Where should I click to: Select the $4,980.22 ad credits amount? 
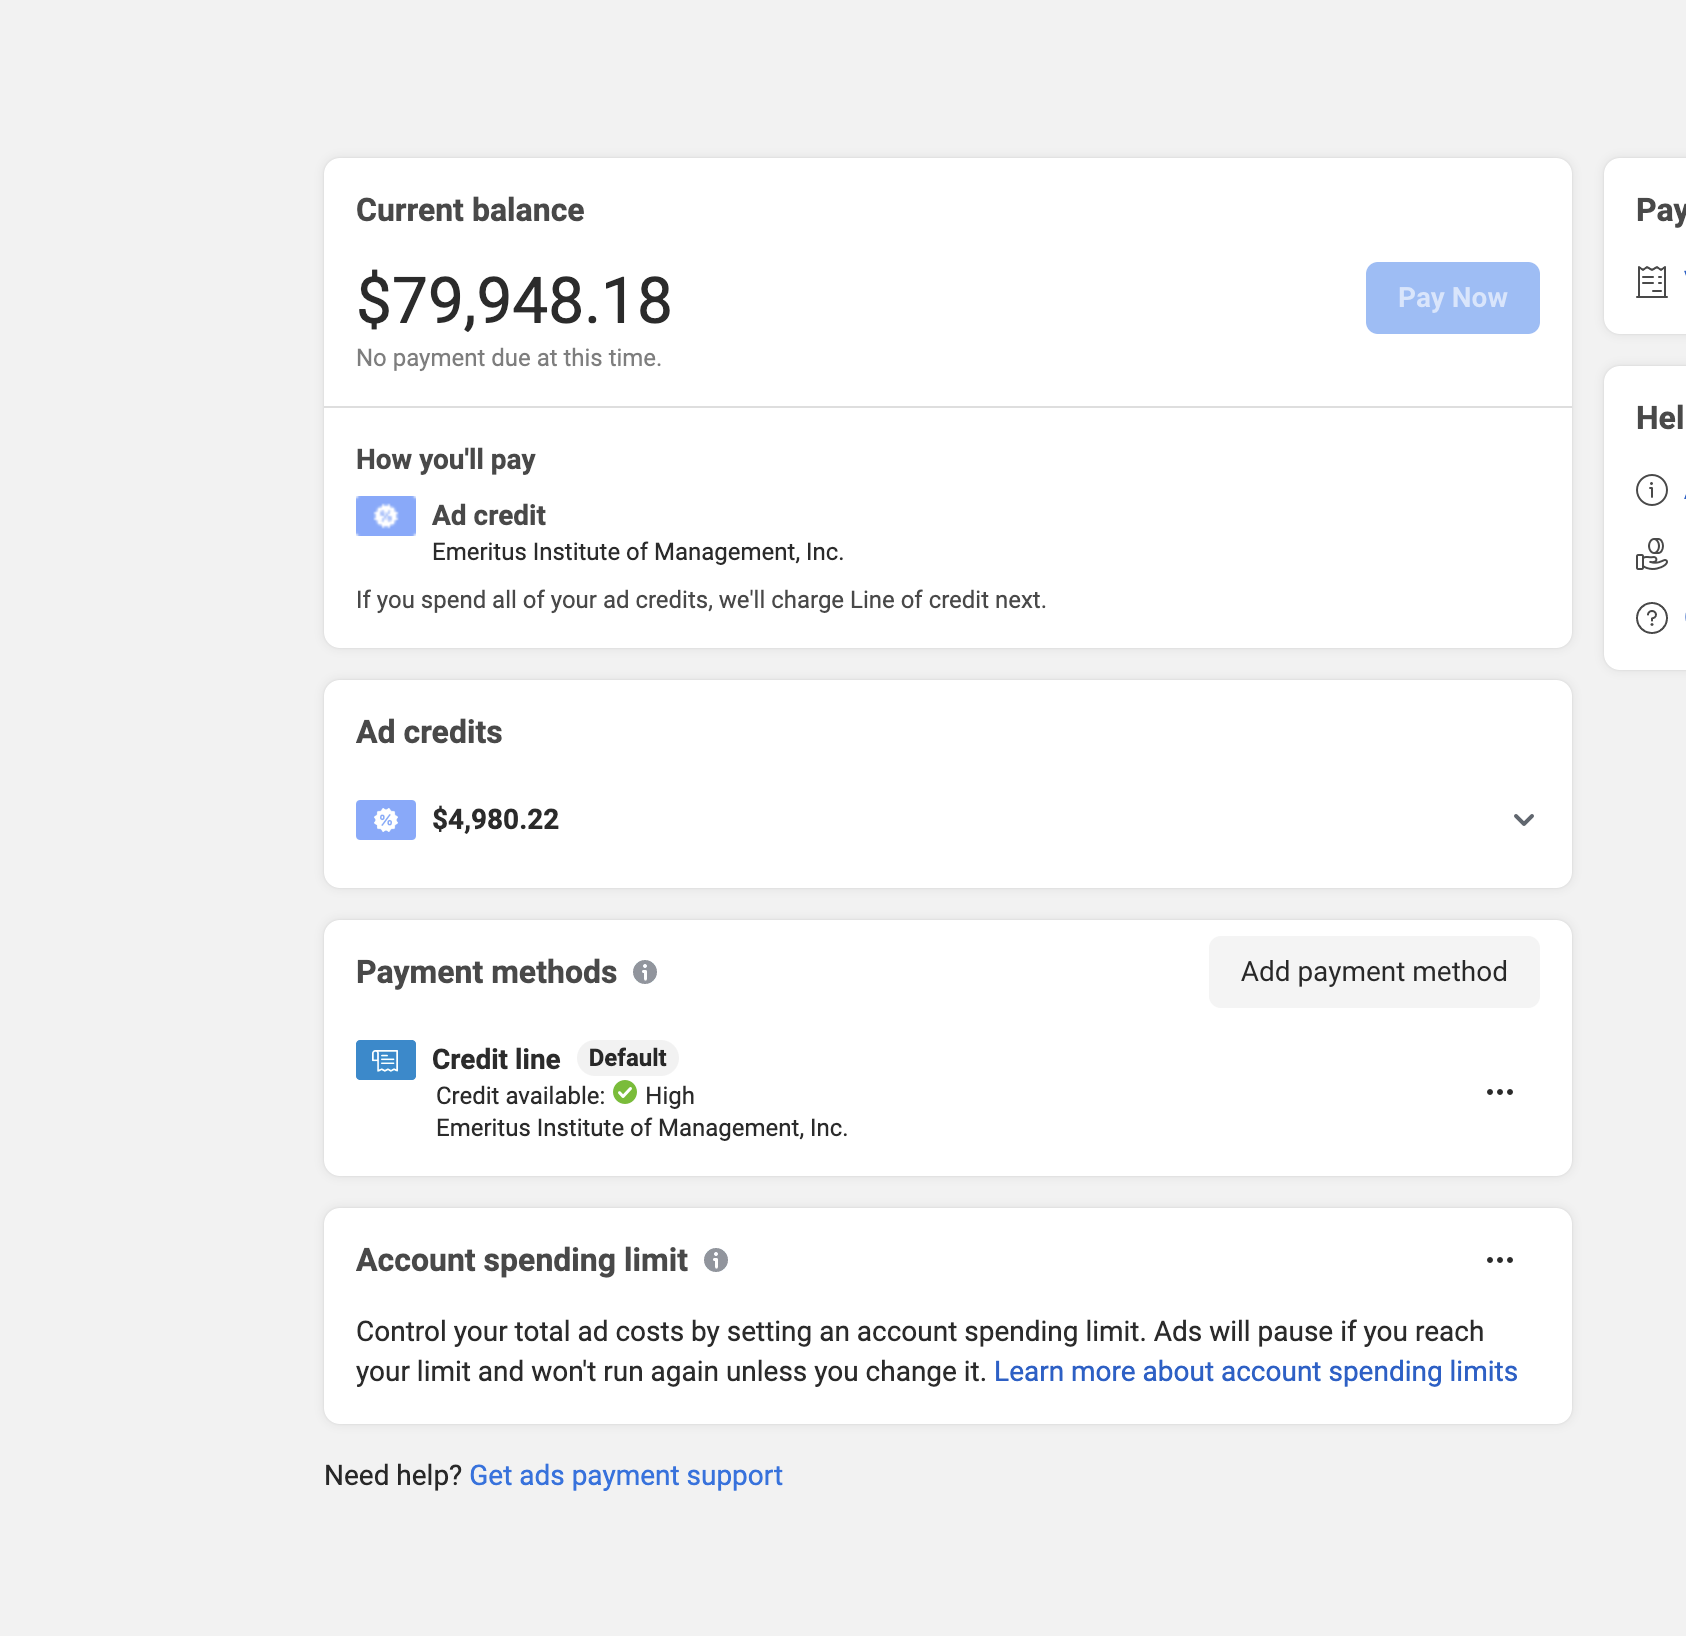495,820
